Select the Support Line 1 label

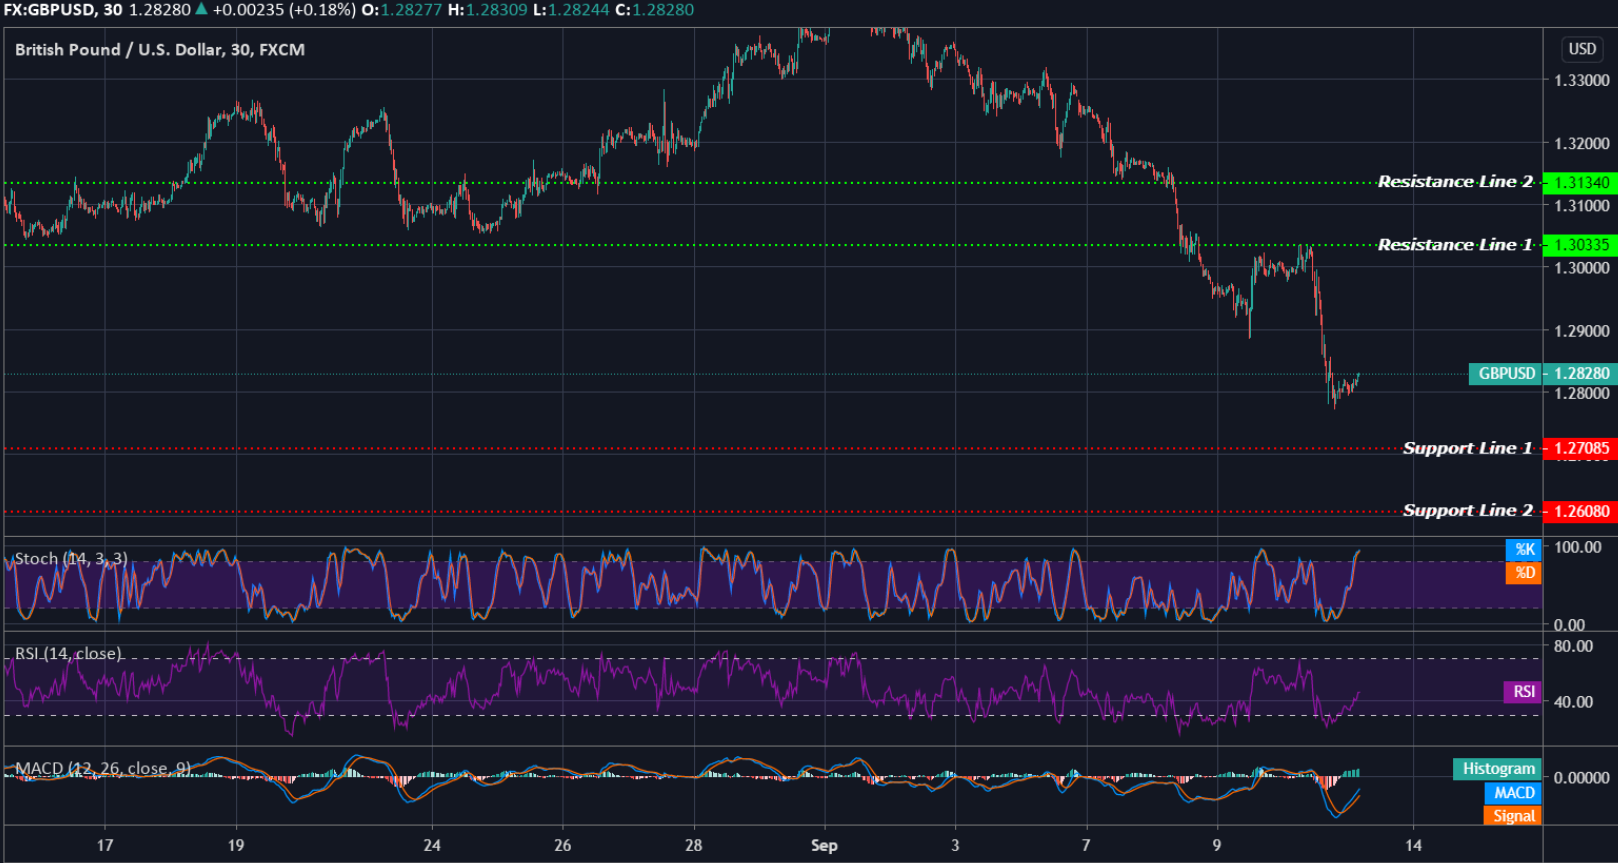[1467, 448]
